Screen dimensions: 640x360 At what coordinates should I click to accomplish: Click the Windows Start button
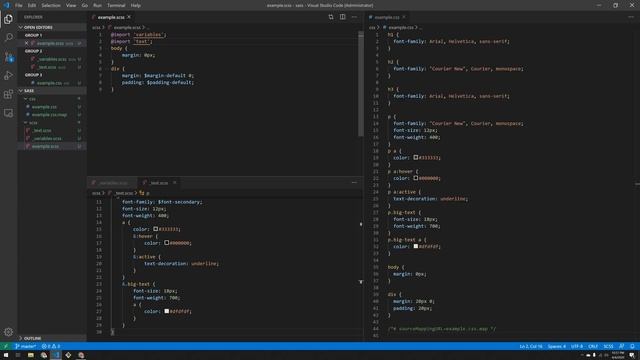pyautogui.click(x=6, y=355)
